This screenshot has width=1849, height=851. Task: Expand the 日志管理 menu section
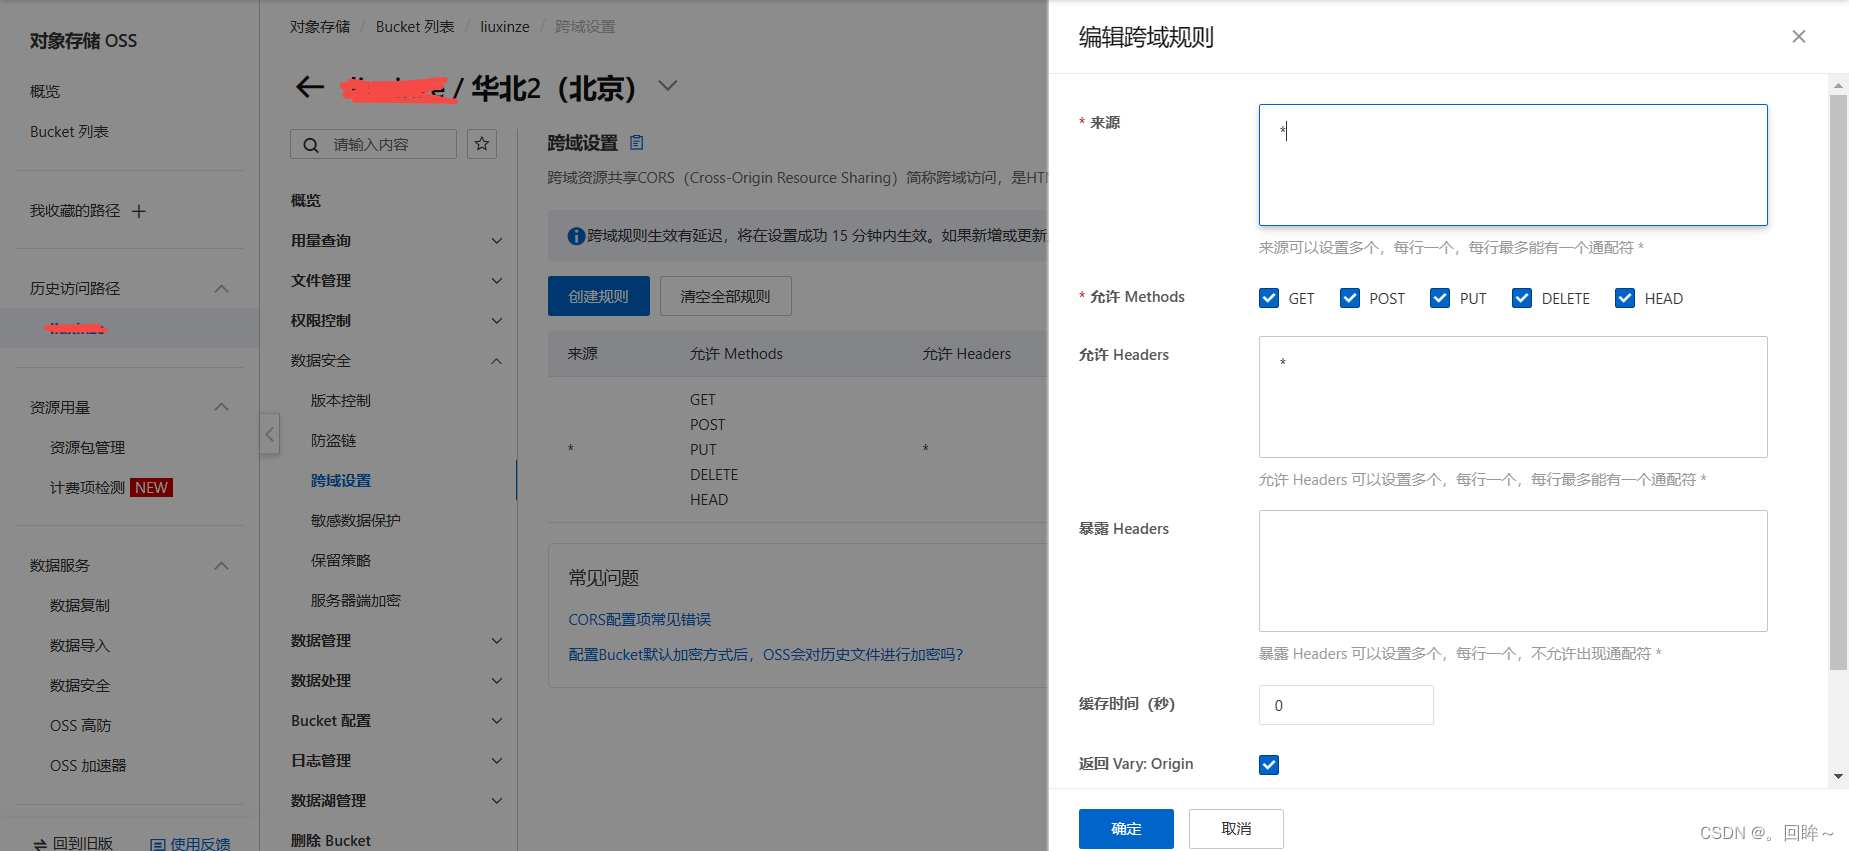coord(496,761)
